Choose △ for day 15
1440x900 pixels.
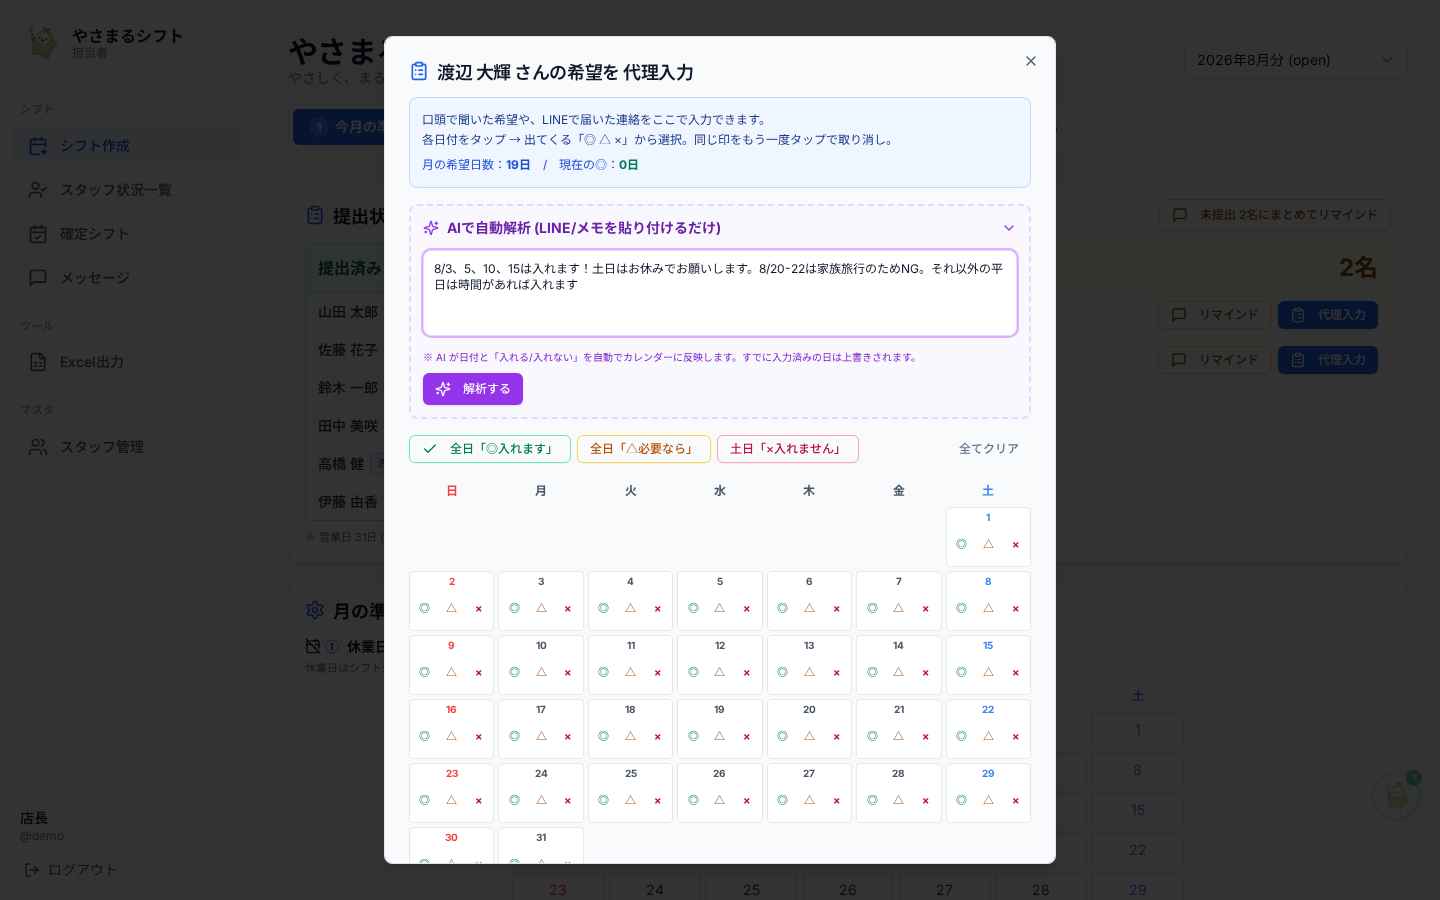(x=988, y=672)
